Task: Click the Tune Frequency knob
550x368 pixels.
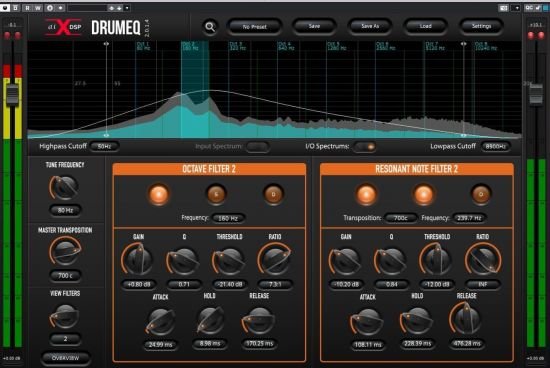Action: coord(65,187)
